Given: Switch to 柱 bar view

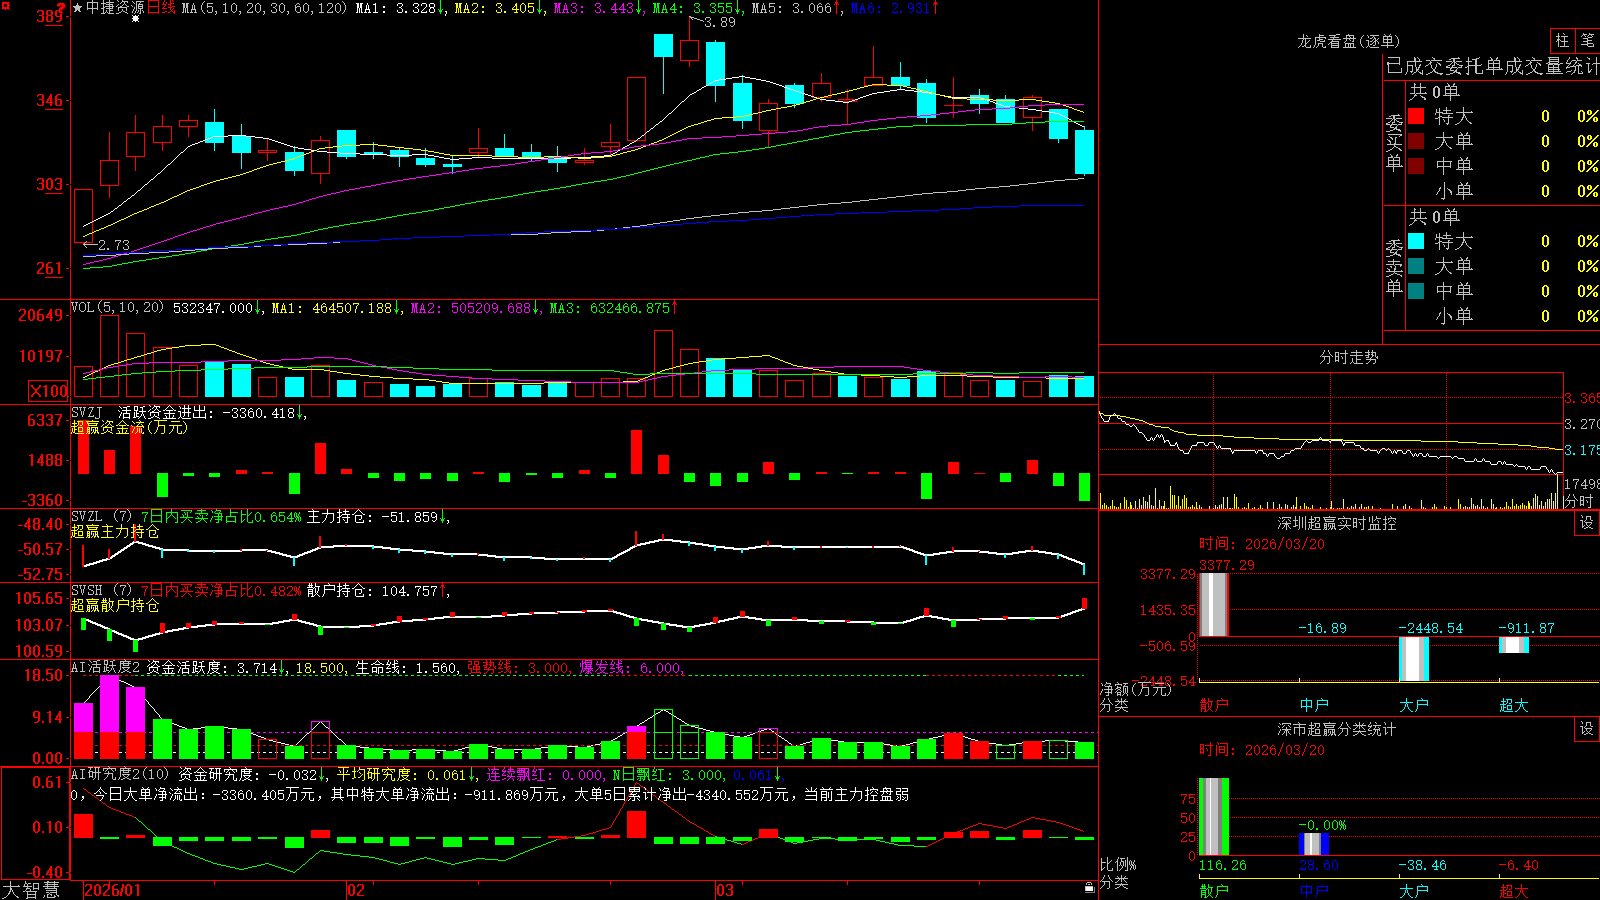Looking at the screenshot, I should point(1562,40).
